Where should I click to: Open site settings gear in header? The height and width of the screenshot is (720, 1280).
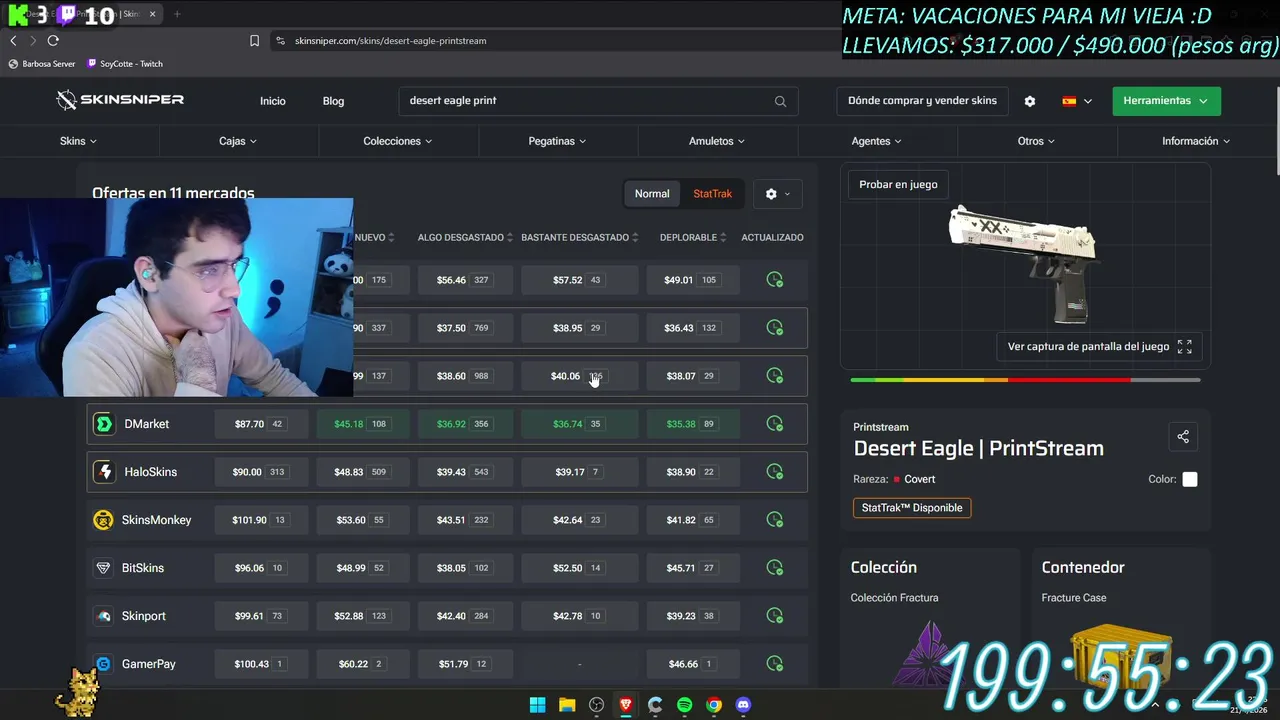[x=1030, y=101]
